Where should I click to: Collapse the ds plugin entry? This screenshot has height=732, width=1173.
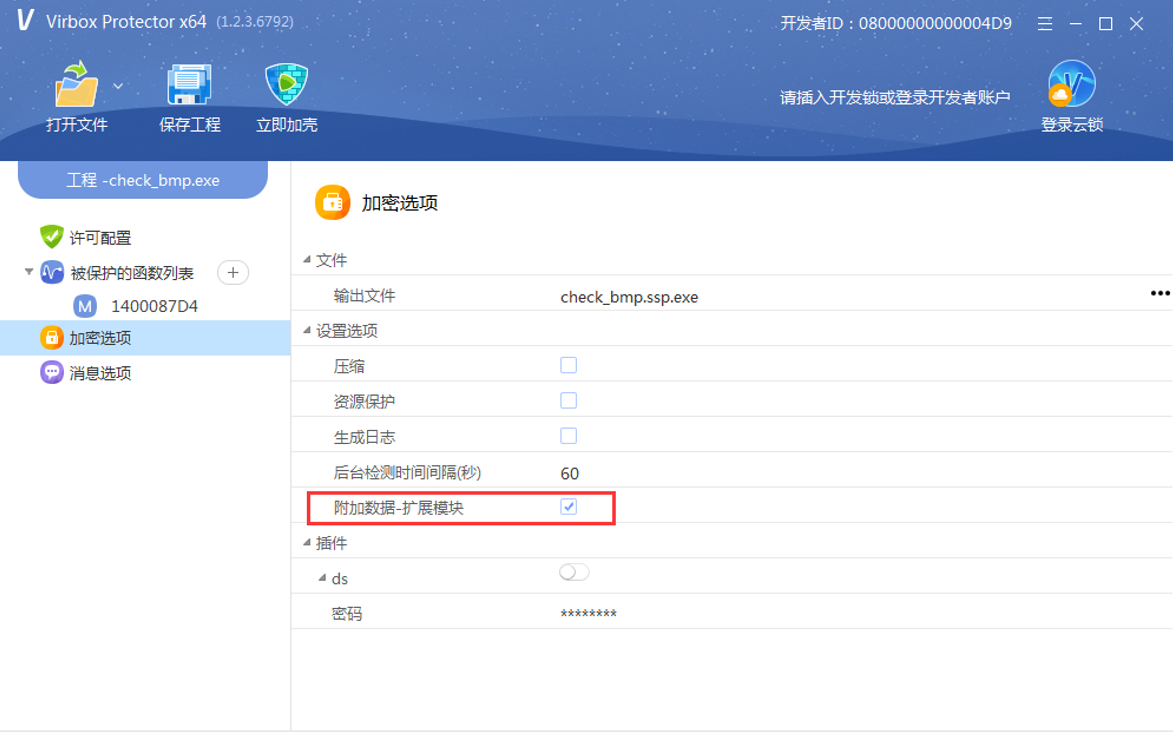(322, 578)
